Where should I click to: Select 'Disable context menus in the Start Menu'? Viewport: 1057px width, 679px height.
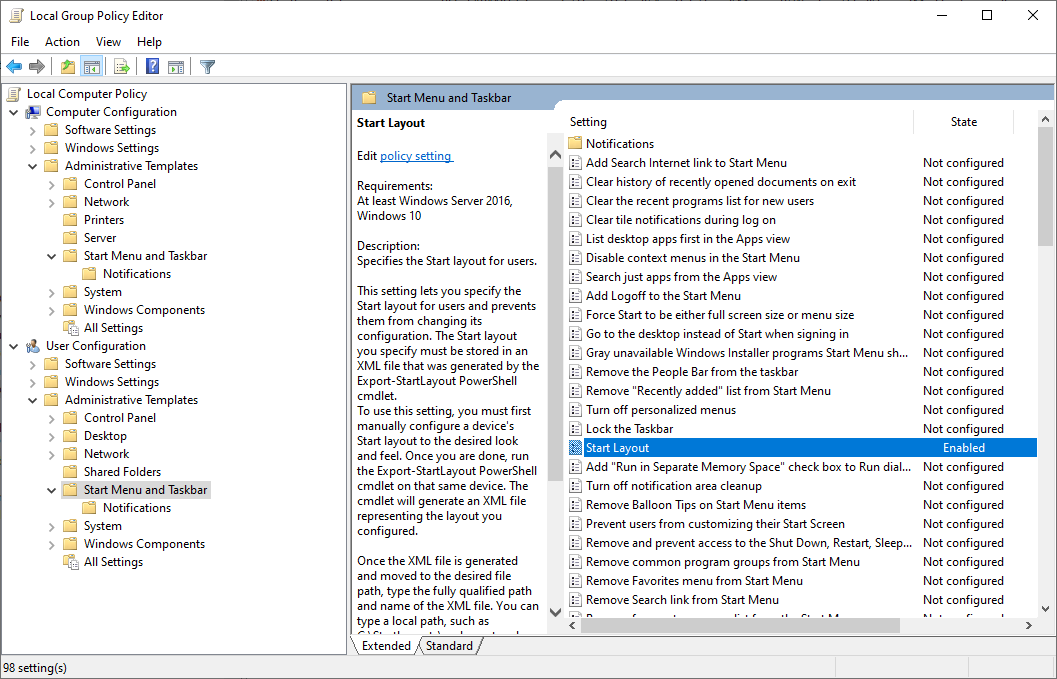[693, 258]
